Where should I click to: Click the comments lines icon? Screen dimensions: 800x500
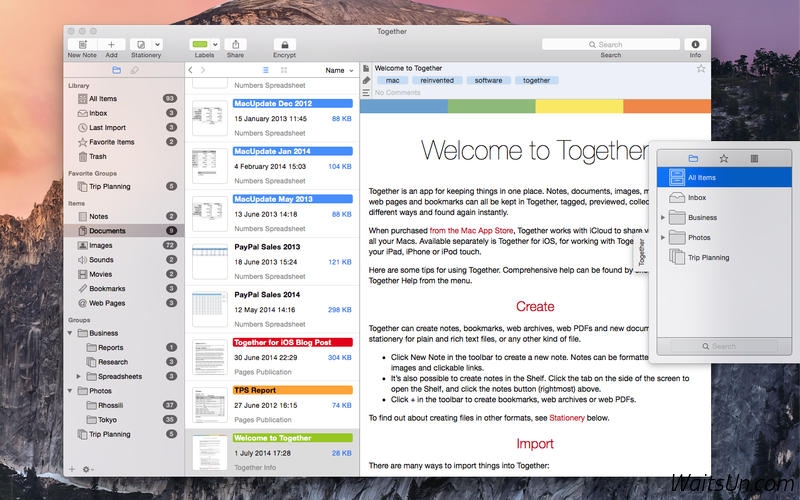(x=366, y=93)
